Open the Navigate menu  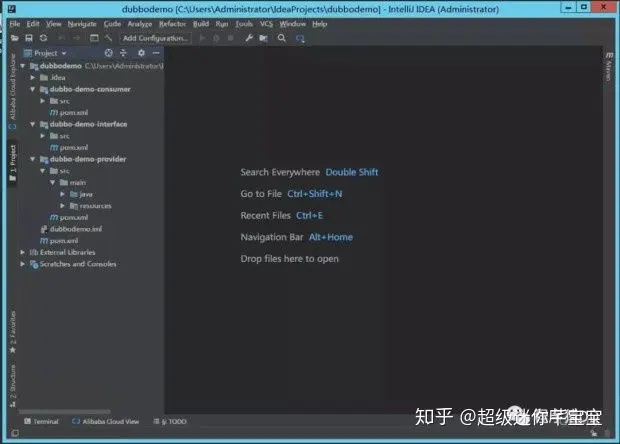click(x=82, y=24)
